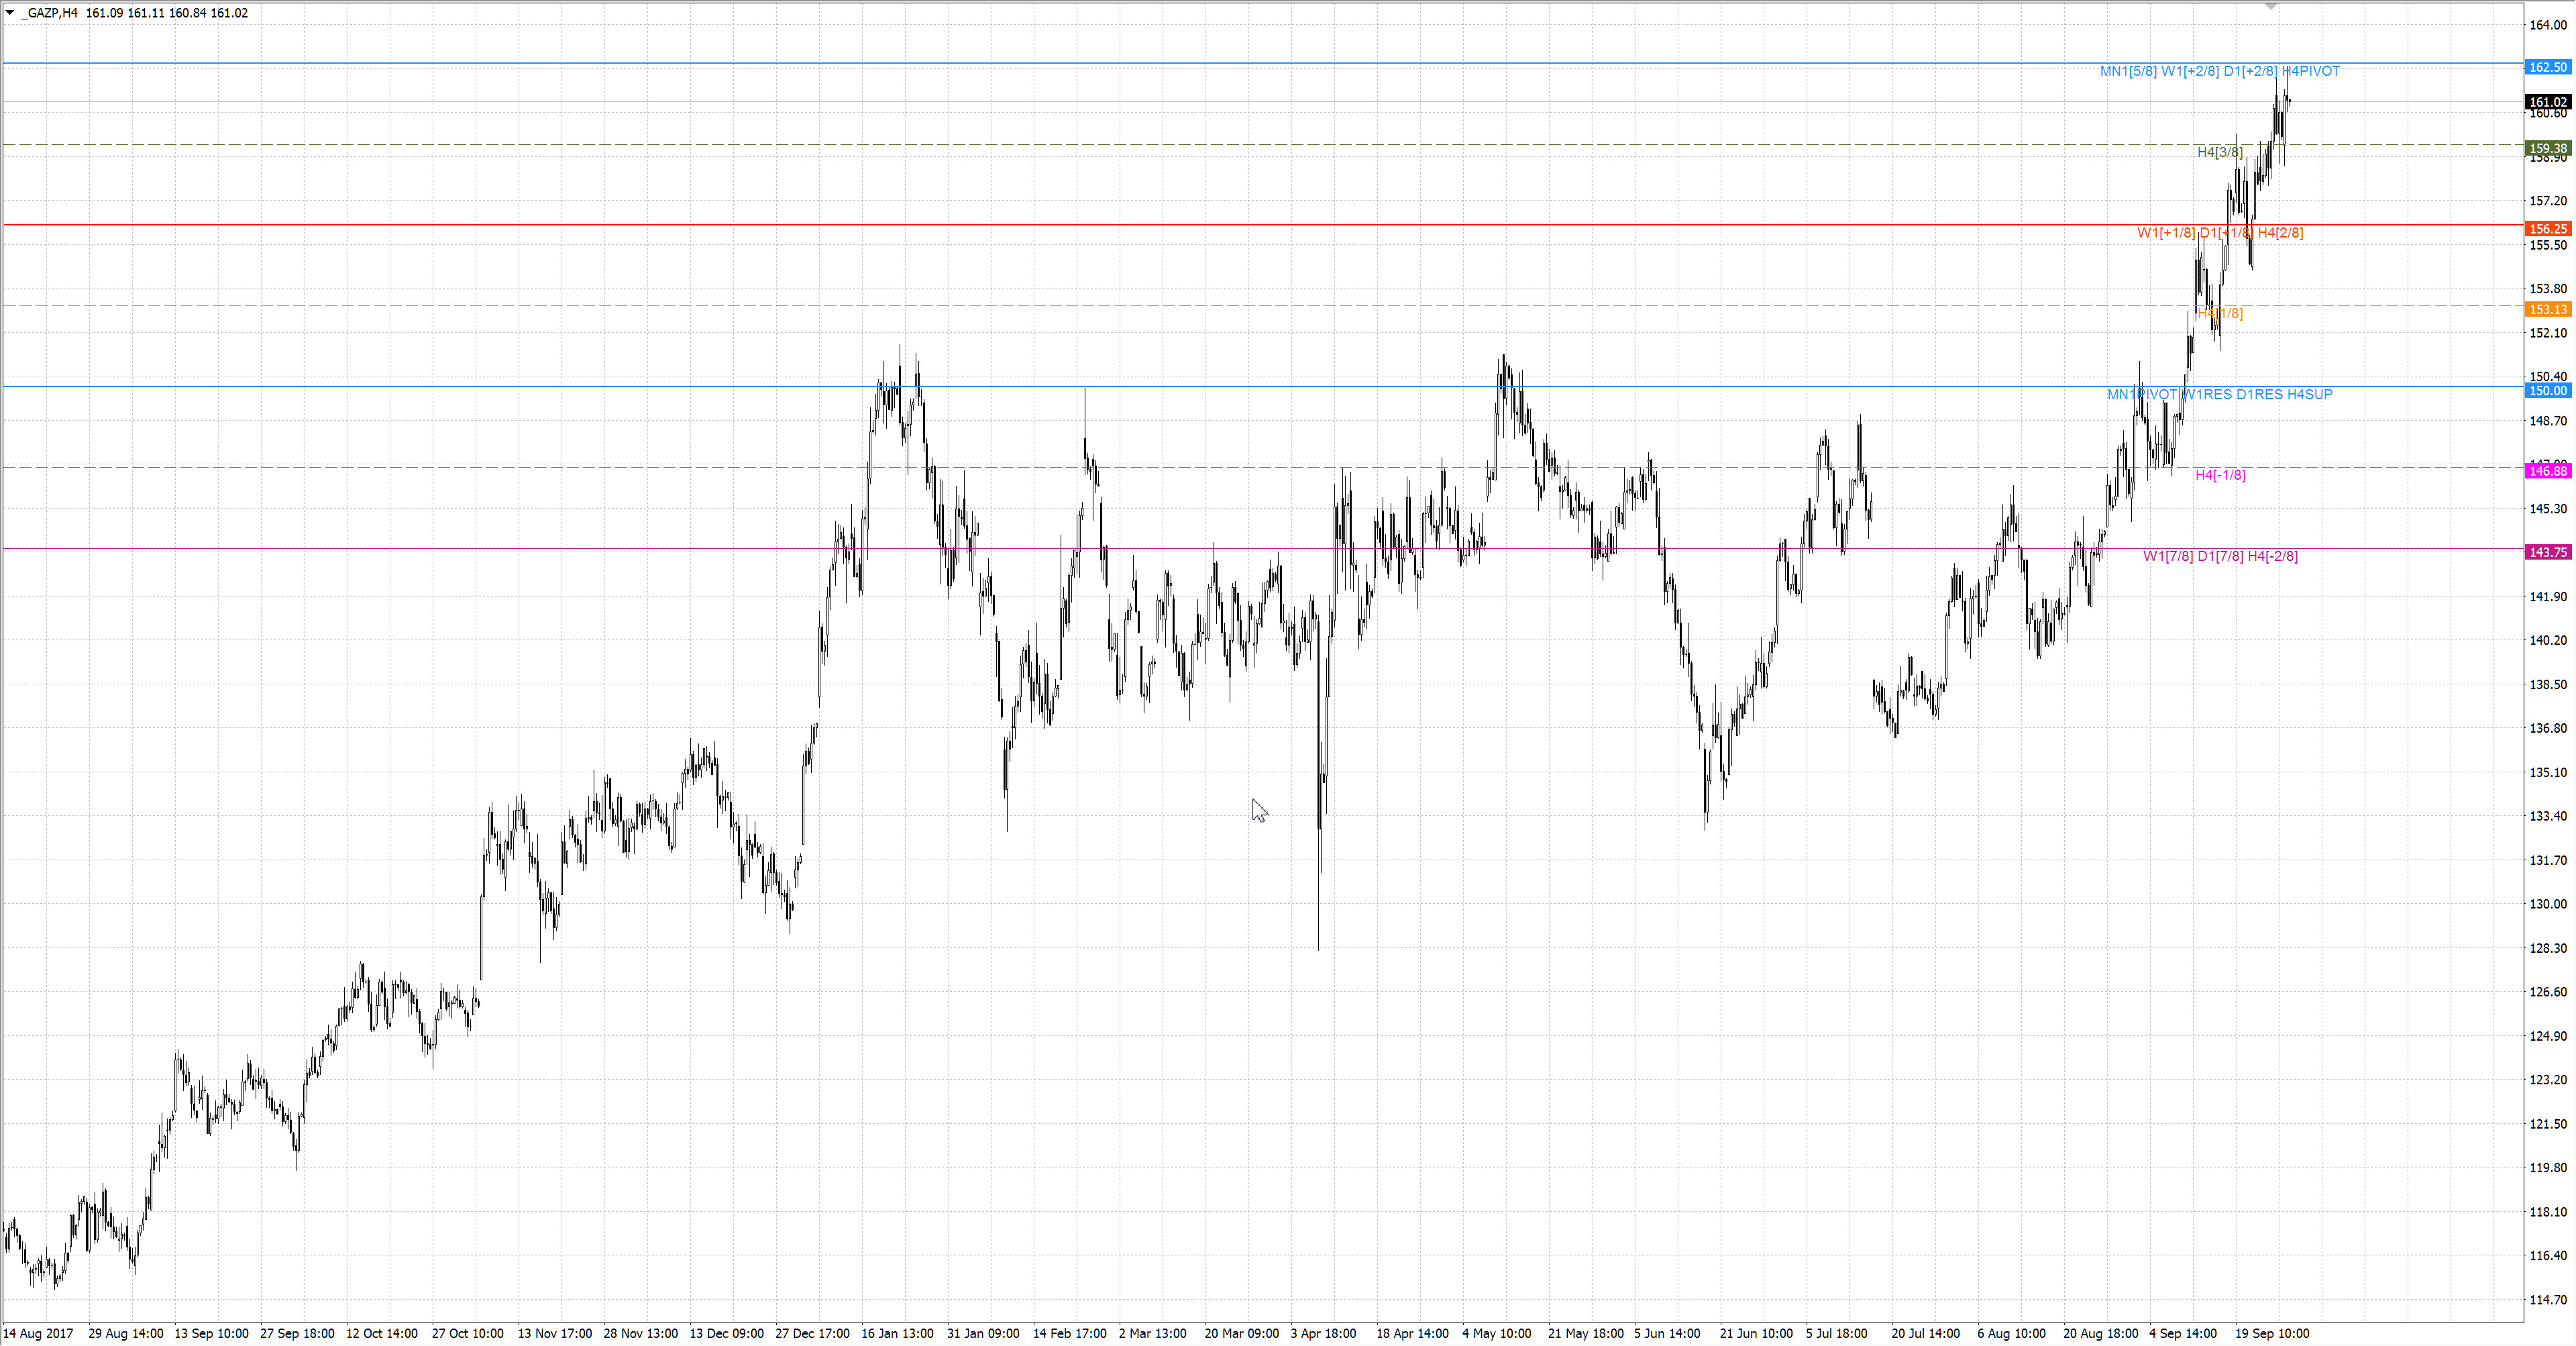Click the red 156.25 price tag
Screen dimensions: 2576x1346
coord(2547,229)
